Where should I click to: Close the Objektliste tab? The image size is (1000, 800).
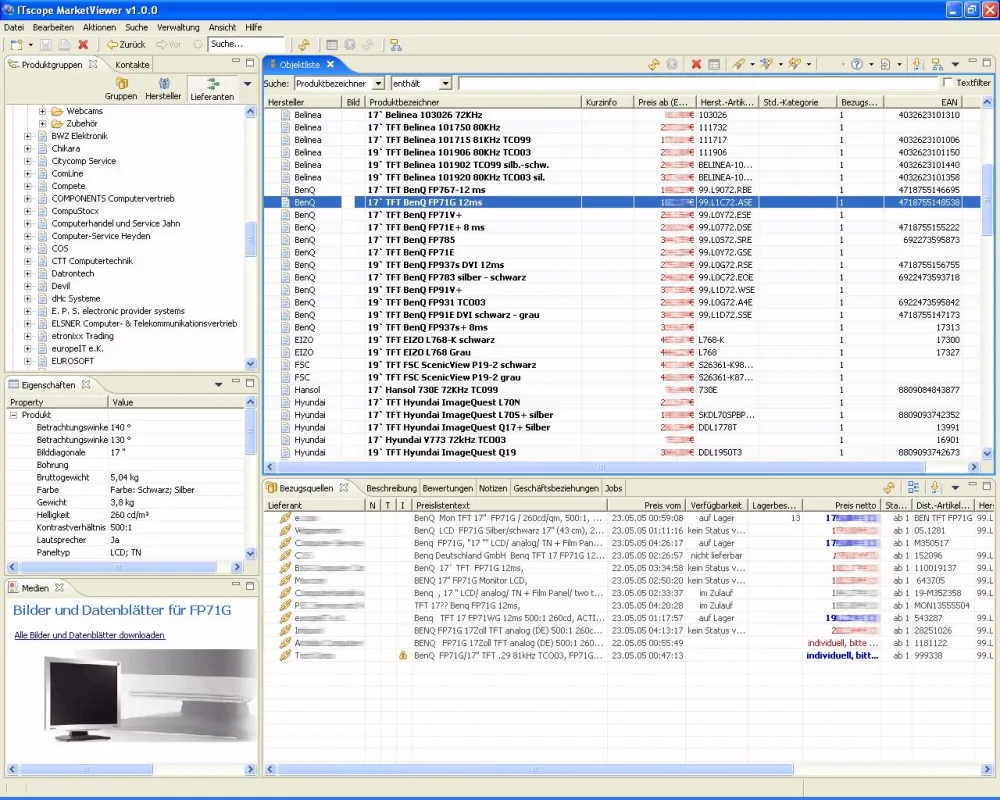[330, 64]
